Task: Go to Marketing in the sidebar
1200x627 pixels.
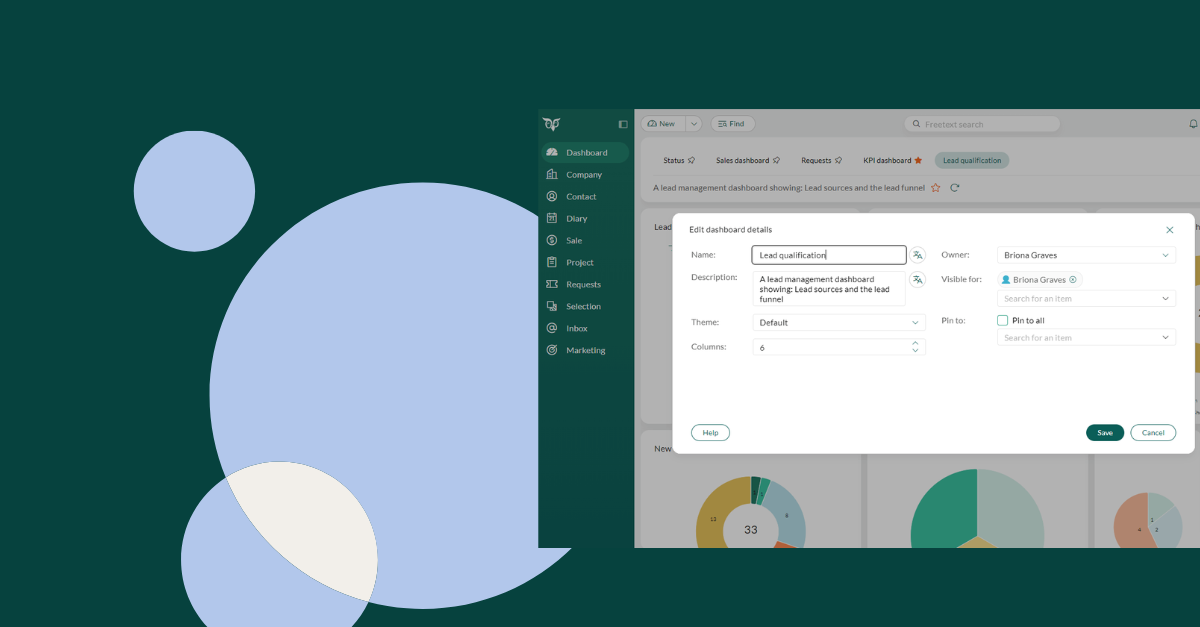Action: [x=585, y=350]
